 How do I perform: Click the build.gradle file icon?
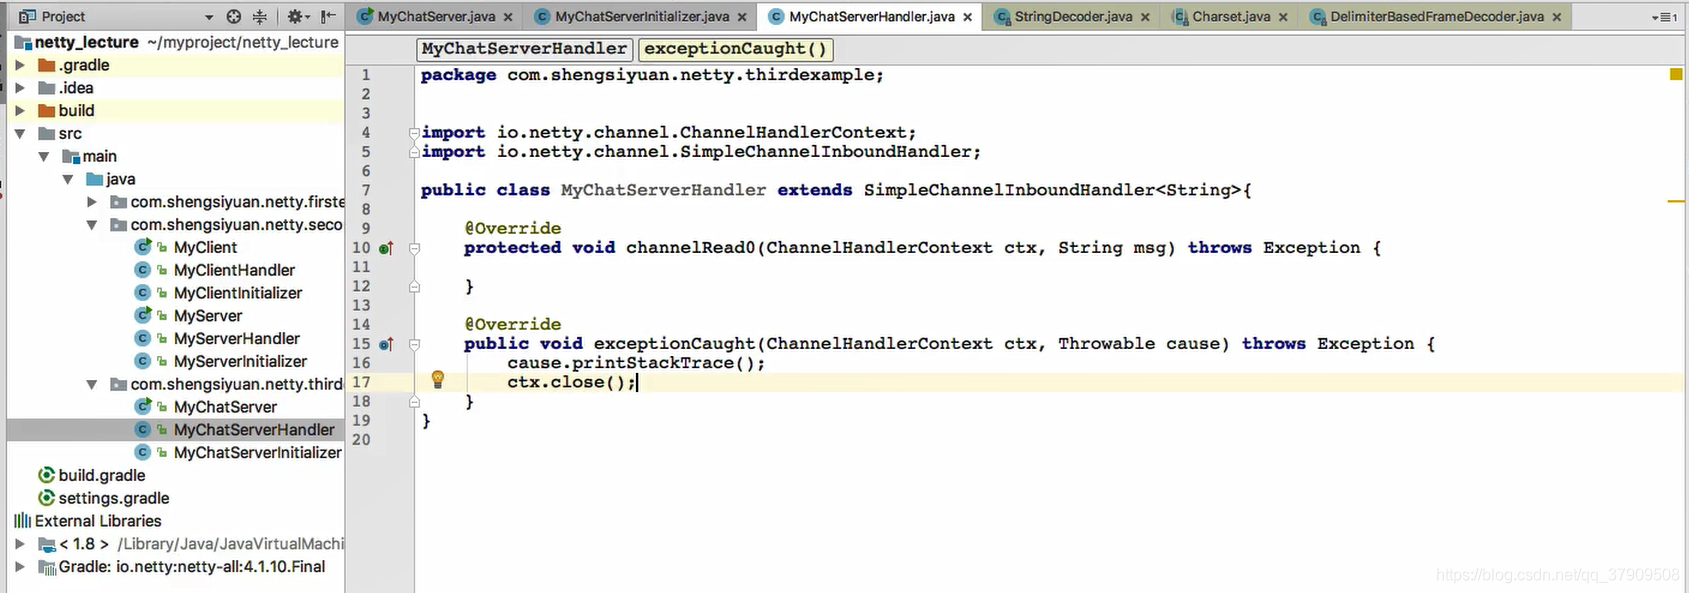[x=46, y=475]
